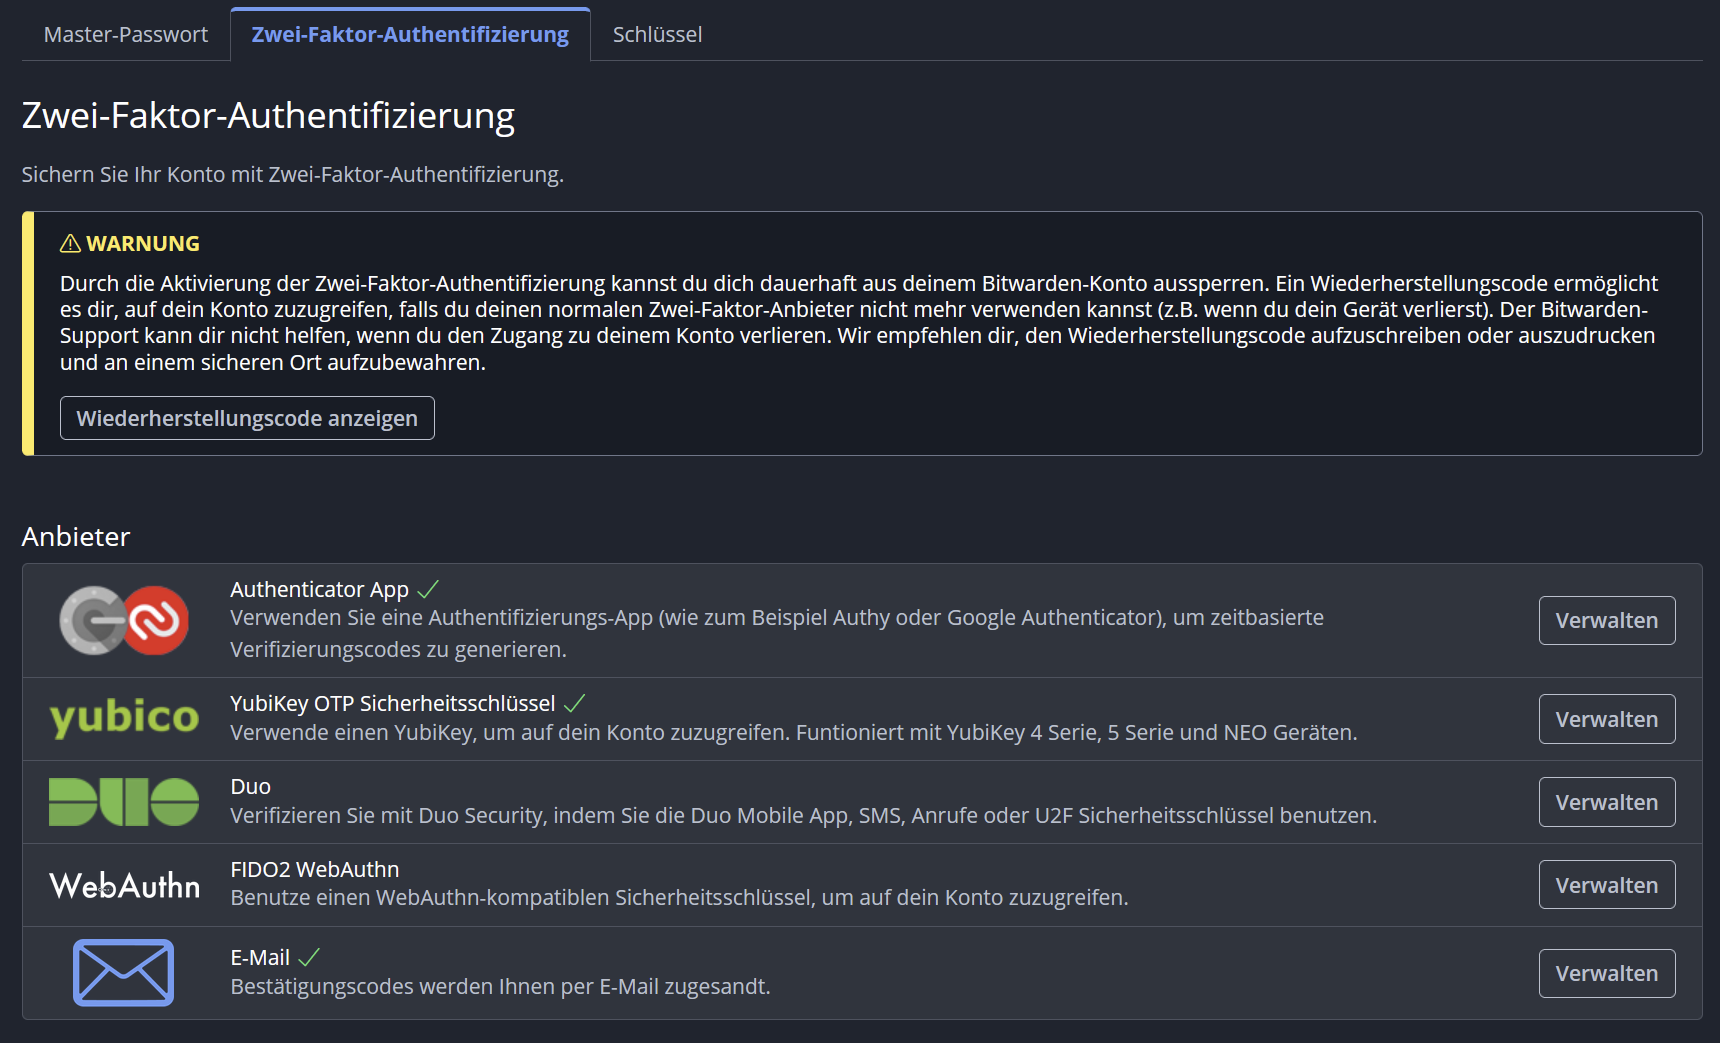
Task: Click the yubico logo
Action: point(124,717)
